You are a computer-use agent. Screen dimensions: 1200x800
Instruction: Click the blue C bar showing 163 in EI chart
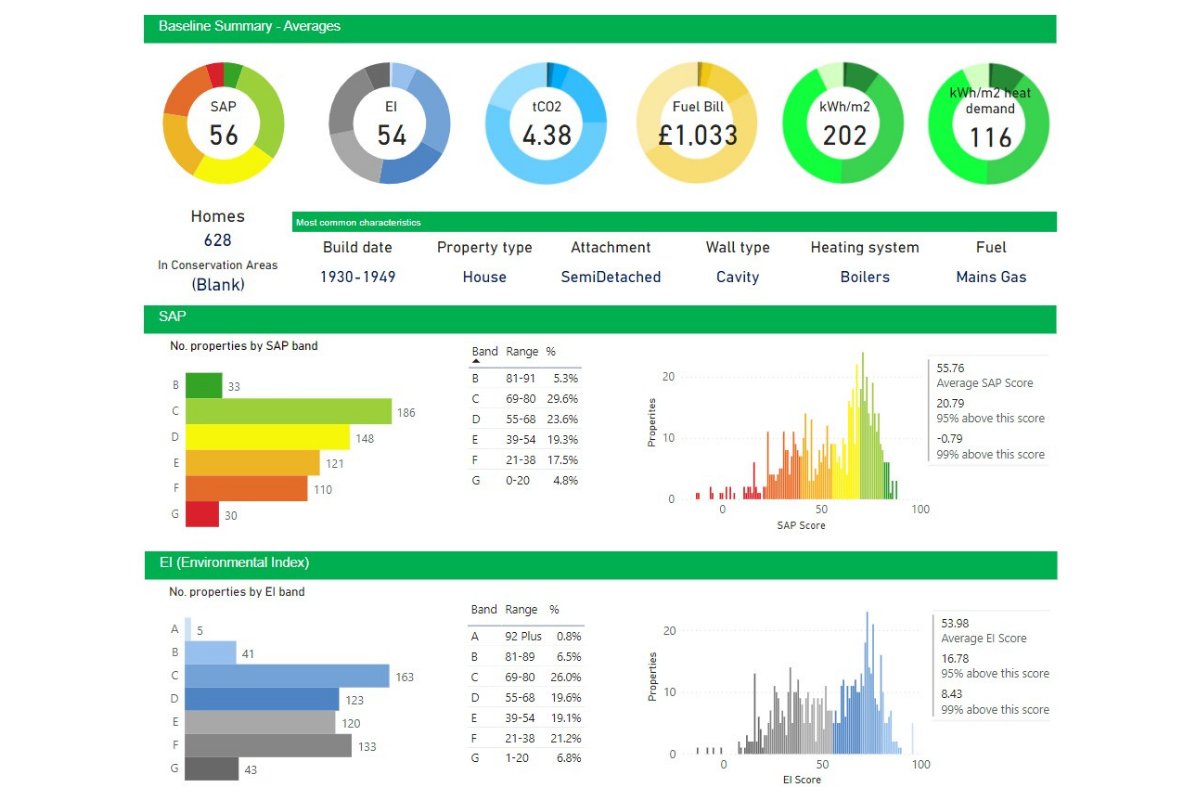(287, 676)
